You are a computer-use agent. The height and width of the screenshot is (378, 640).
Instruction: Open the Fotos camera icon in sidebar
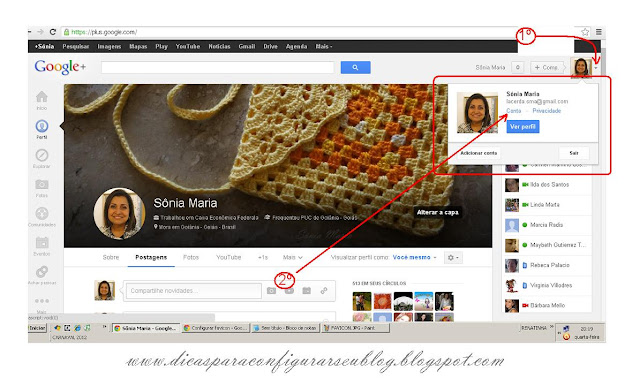point(42,185)
